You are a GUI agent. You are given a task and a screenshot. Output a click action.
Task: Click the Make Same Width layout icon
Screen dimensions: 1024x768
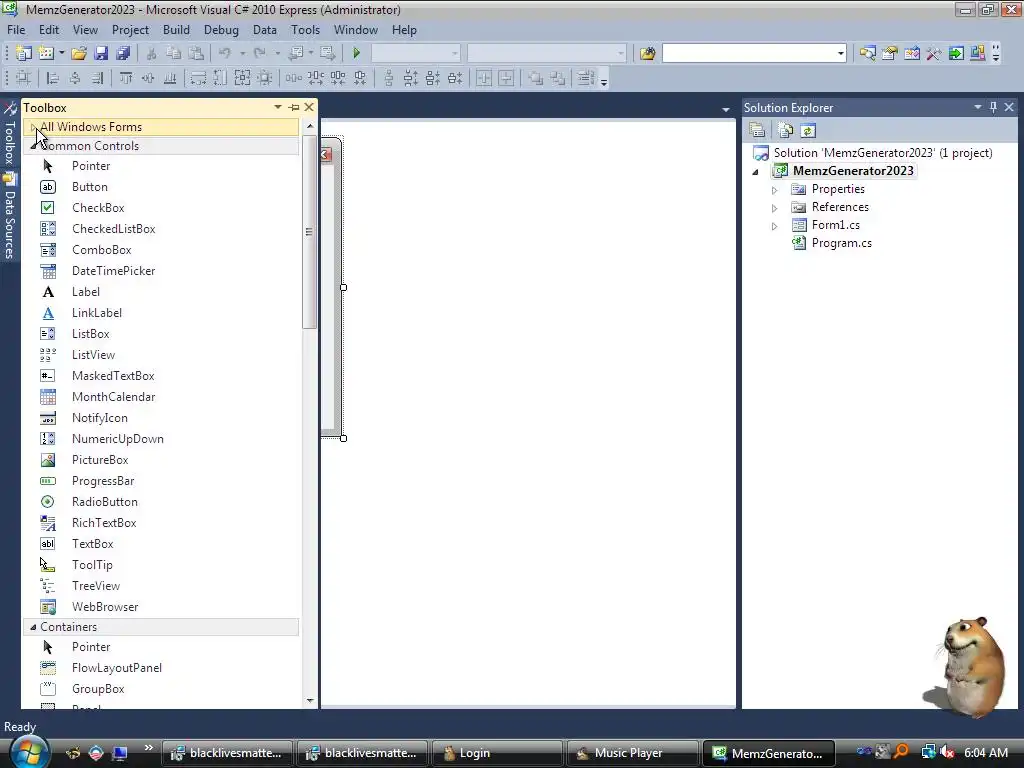pos(198,78)
